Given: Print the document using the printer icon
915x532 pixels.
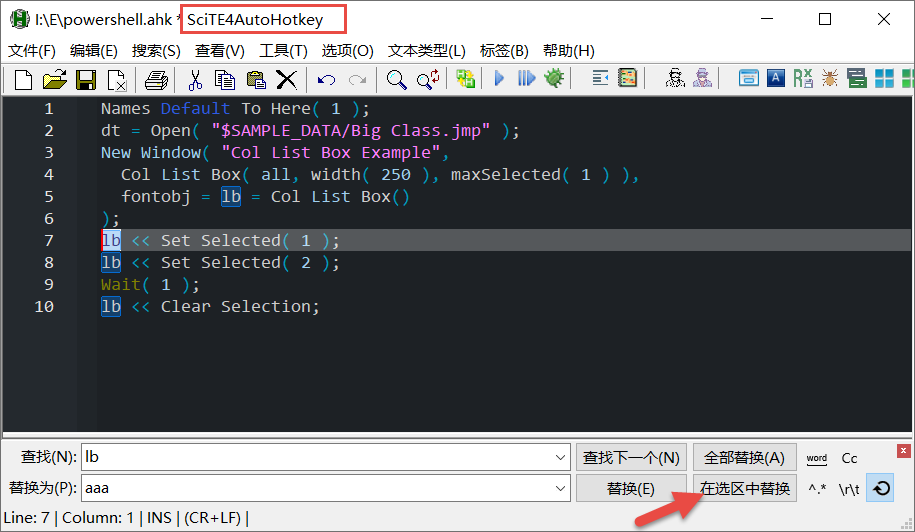Looking at the screenshot, I should point(156,79).
